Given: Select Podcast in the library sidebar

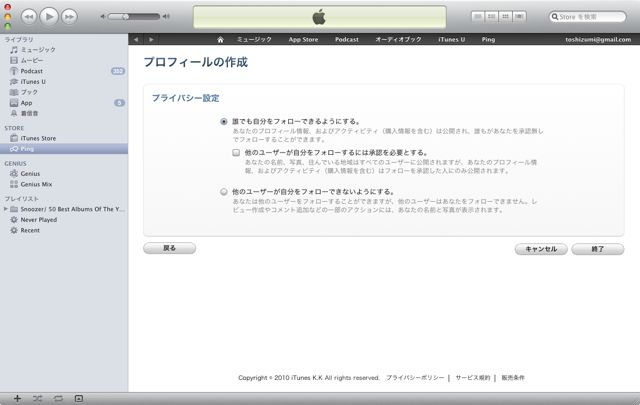Looking at the screenshot, I should coord(64,71).
